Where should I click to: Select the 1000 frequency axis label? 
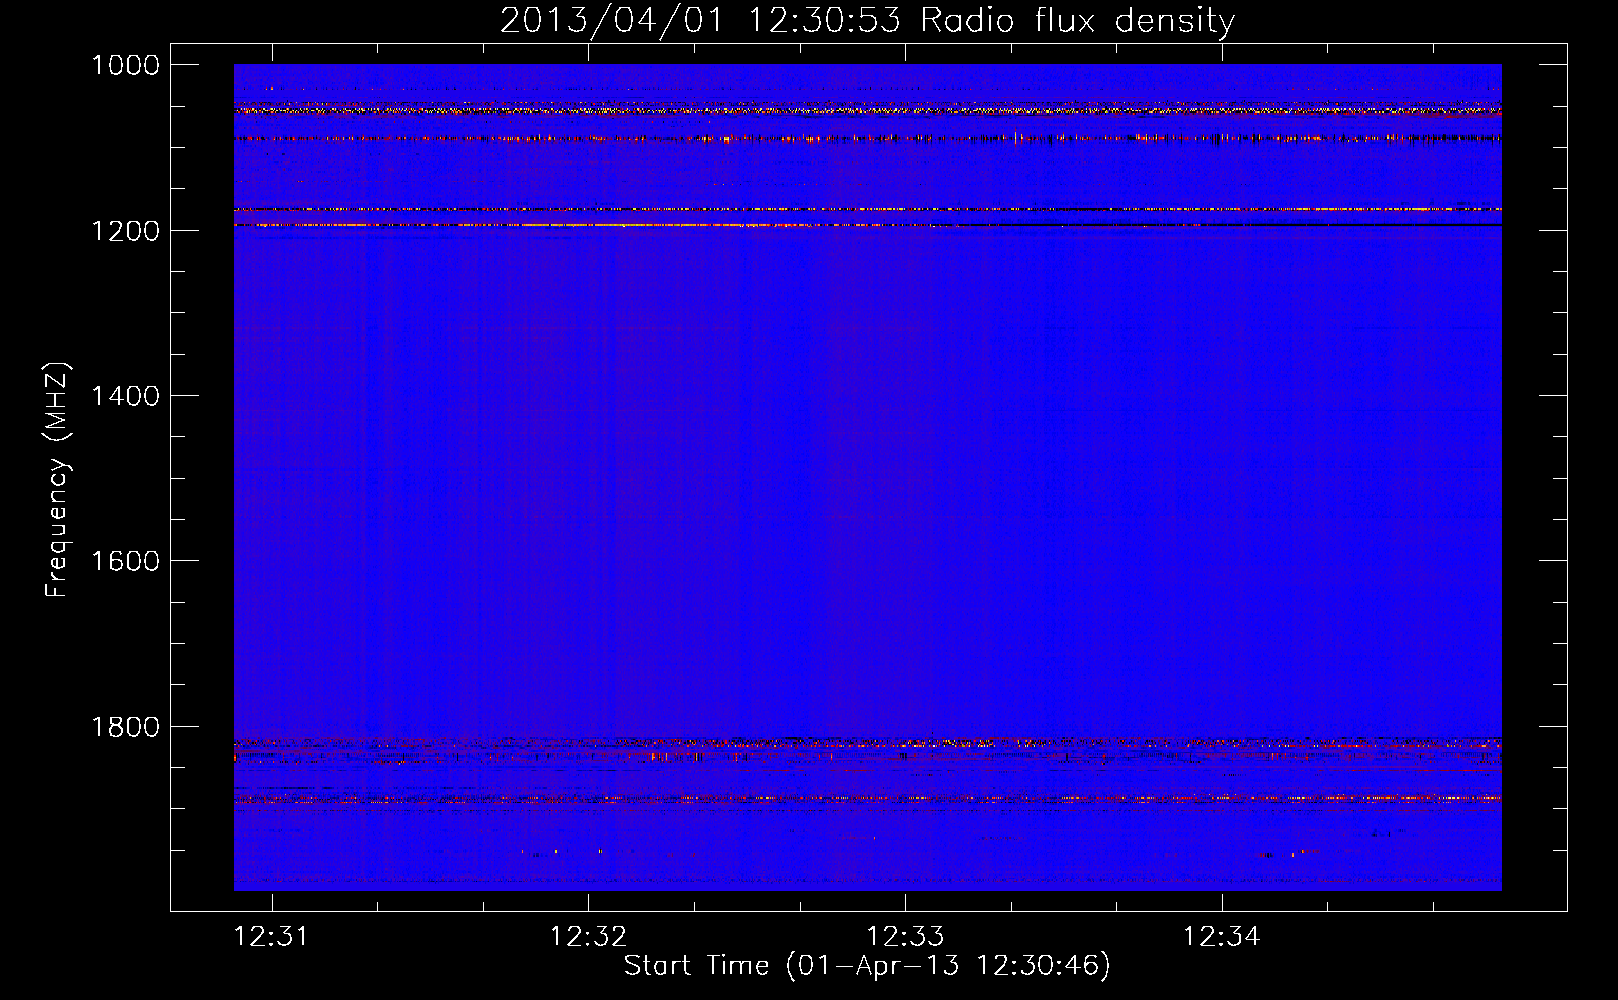(125, 65)
